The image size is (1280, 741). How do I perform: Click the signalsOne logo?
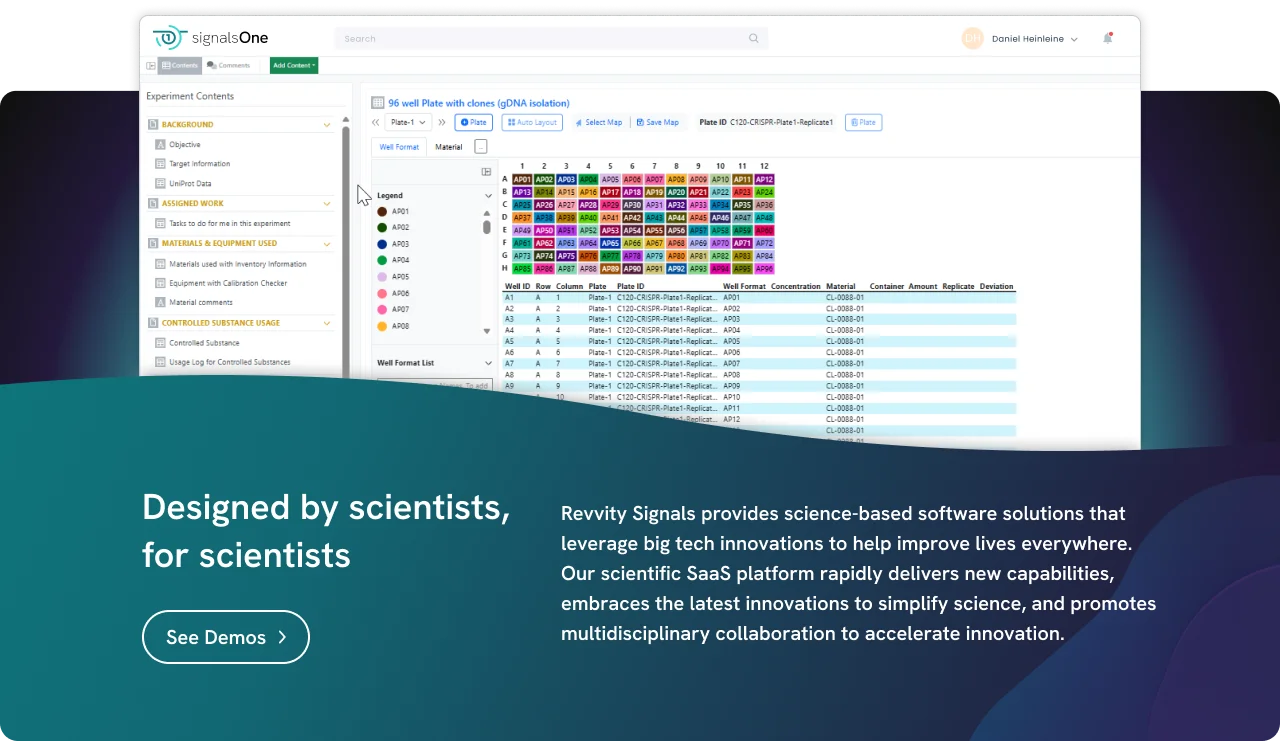click(210, 38)
